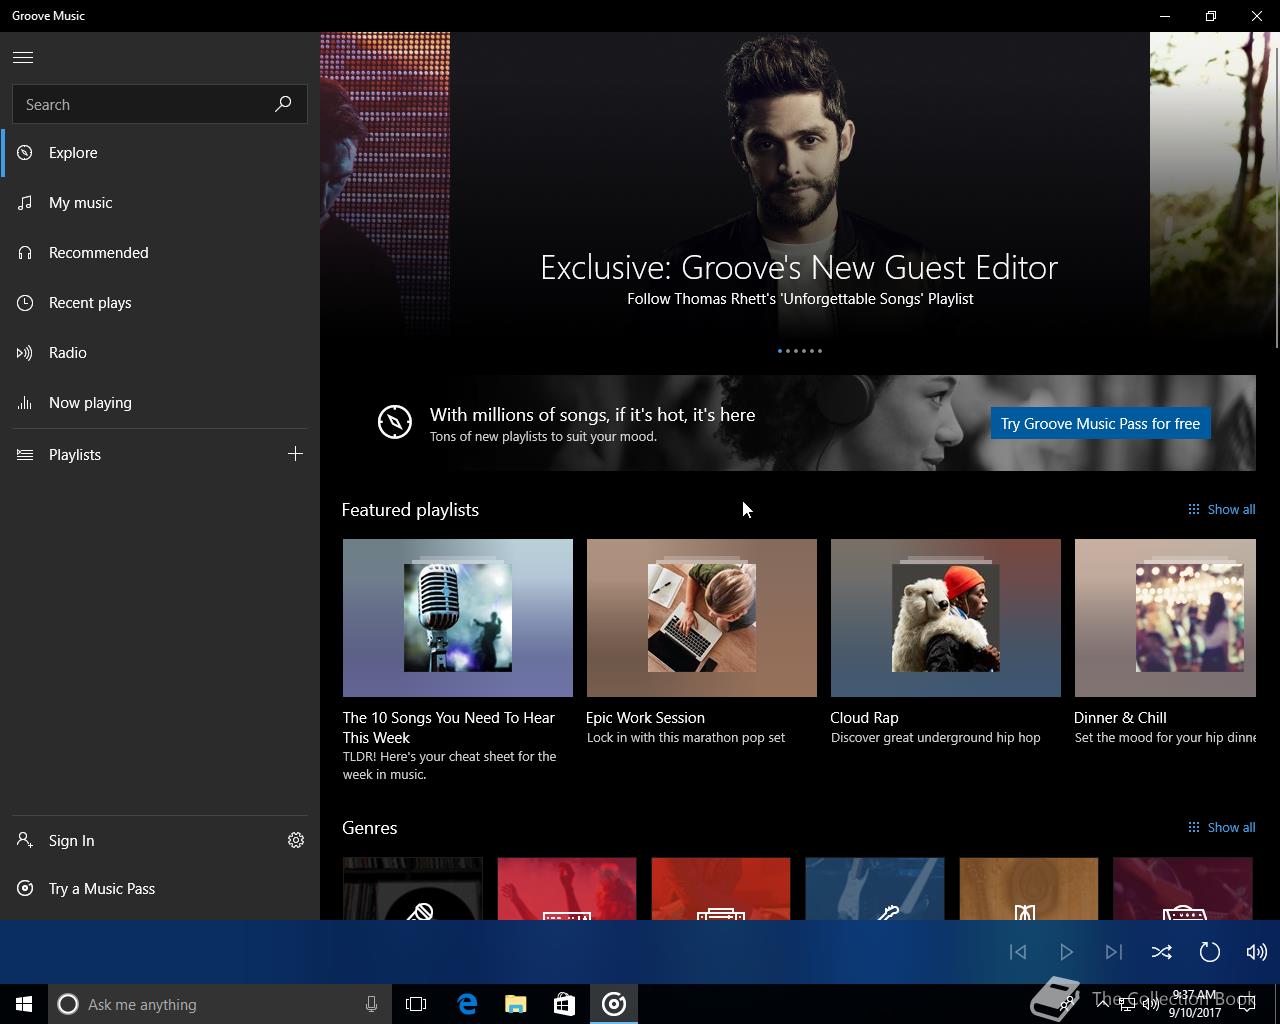
Task: Click the compass icon in promo banner
Action: point(395,422)
